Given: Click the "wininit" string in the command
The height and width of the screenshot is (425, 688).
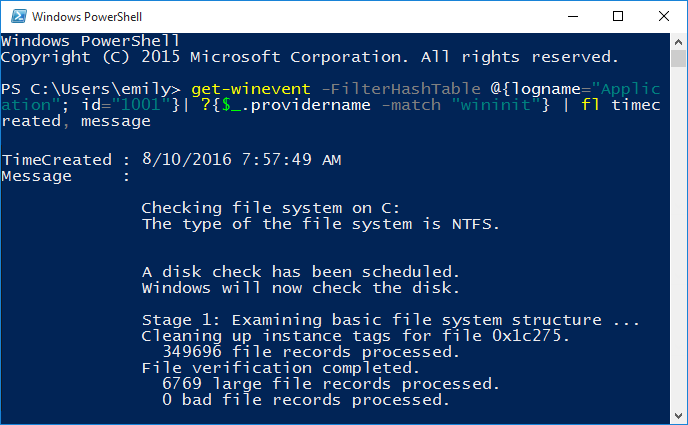Looking at the screenshot, I should coord(498,105).
